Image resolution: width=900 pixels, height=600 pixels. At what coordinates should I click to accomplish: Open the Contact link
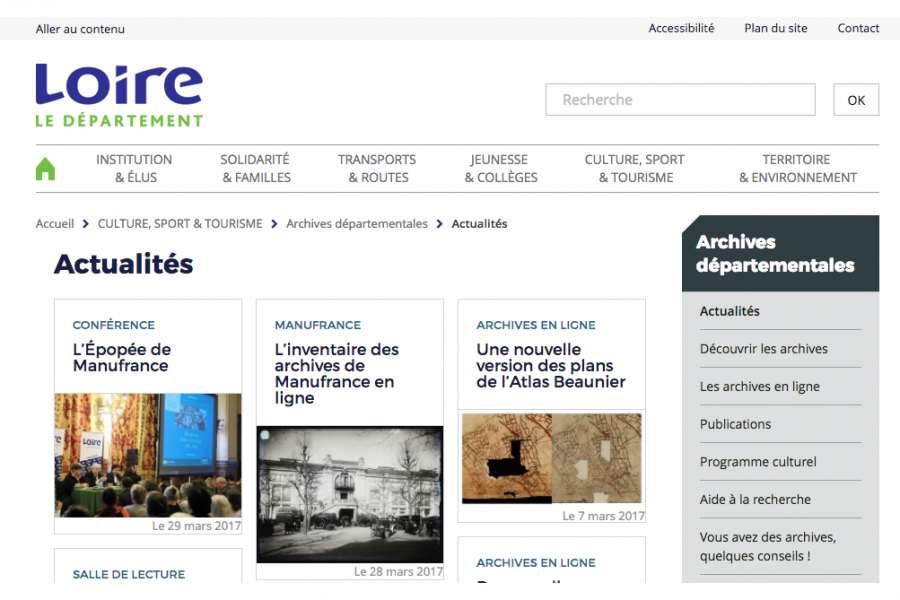(x=858, y=28)
